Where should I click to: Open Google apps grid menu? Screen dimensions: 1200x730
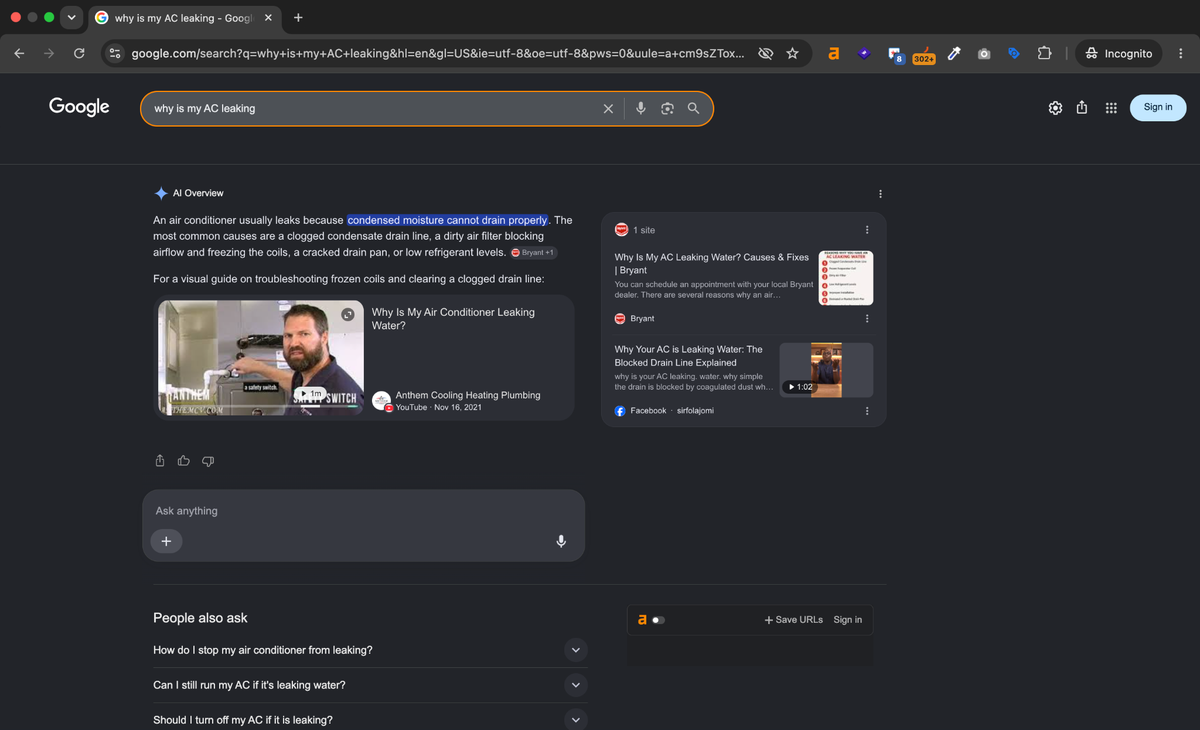coord(1110,108)
